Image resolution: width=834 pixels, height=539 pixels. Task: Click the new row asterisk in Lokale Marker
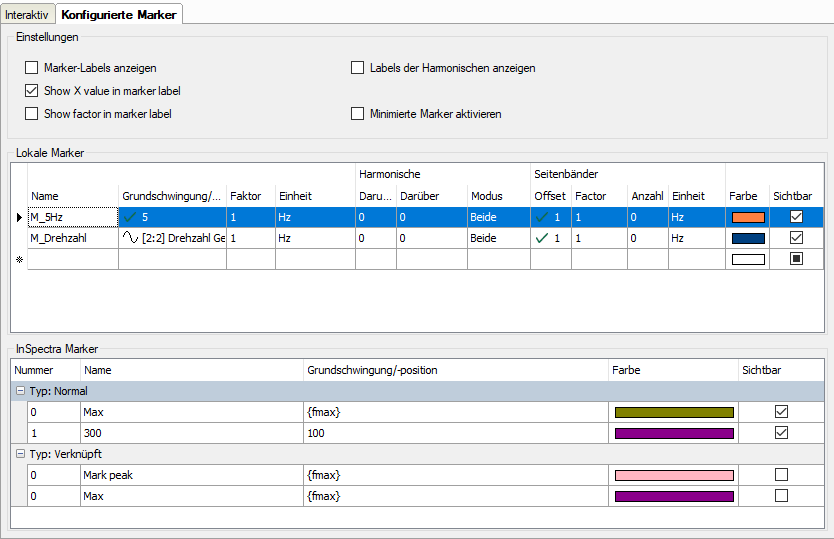tap(17, 260)
